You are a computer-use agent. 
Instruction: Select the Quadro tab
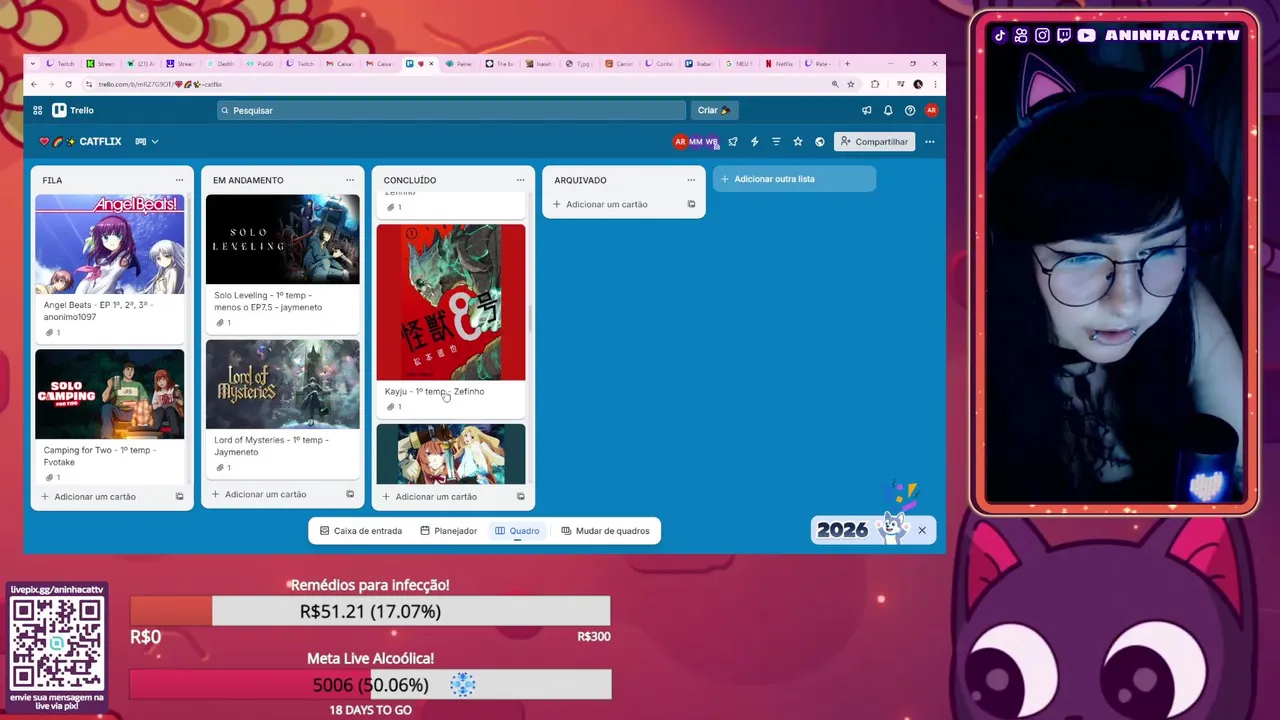(x=517, y=531)
